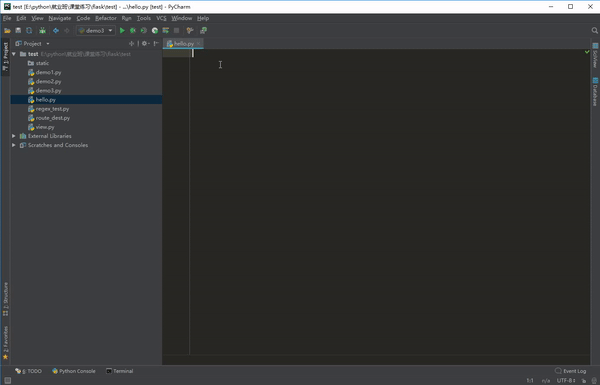Screen dimensions: 600x385
Task: Open the Tools menu
Action: click(143, 18)
